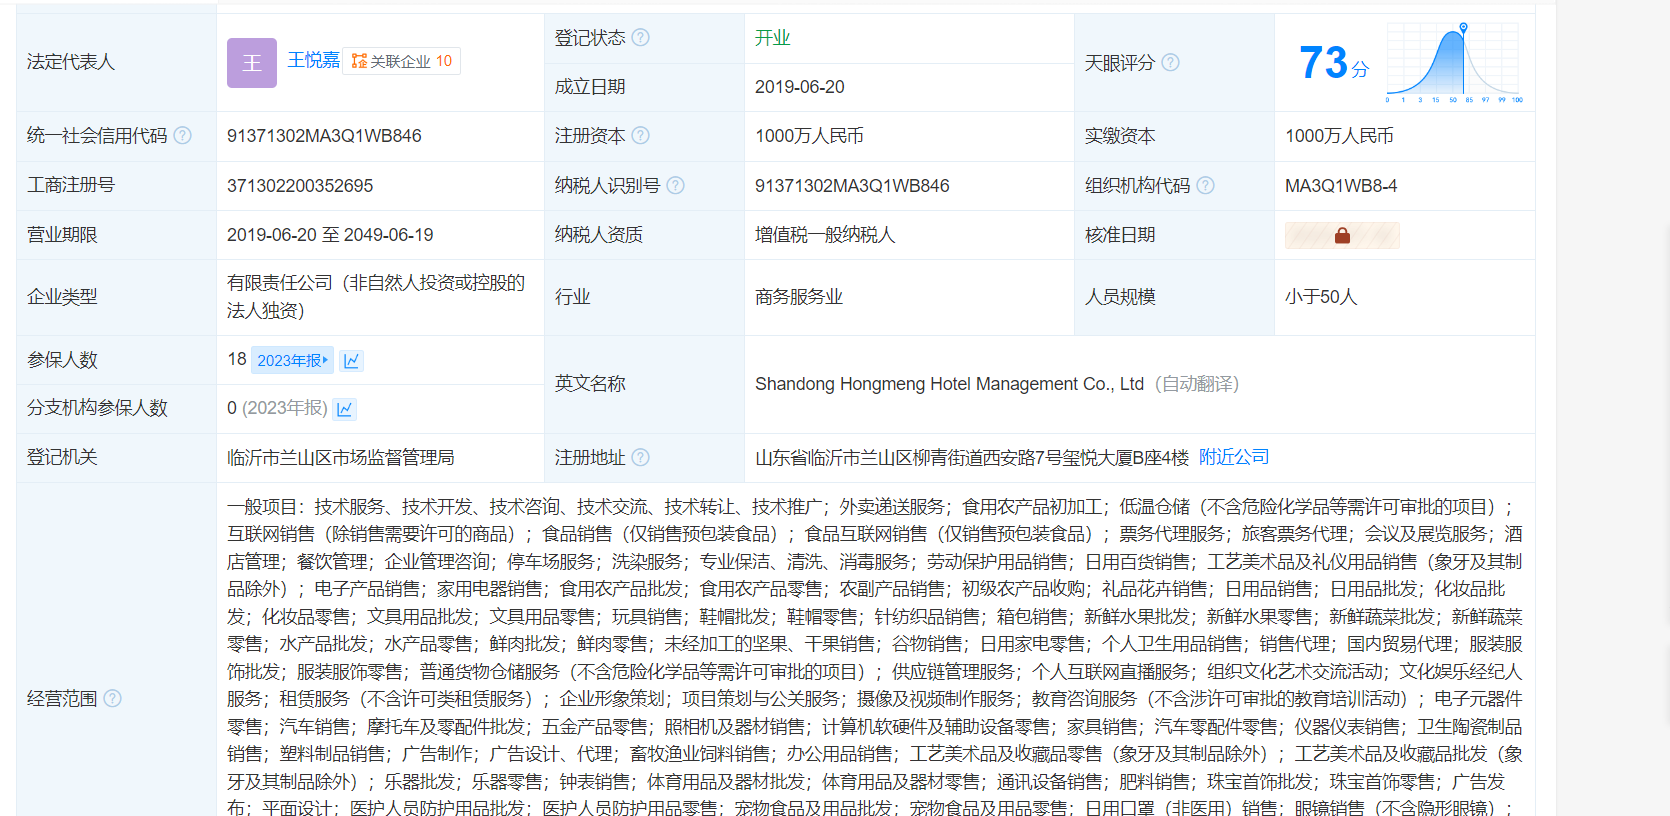This screenshot has width=1670, height=816.
Task: Open trend chart icon beside 参保人数
Action: coord(351,360)
